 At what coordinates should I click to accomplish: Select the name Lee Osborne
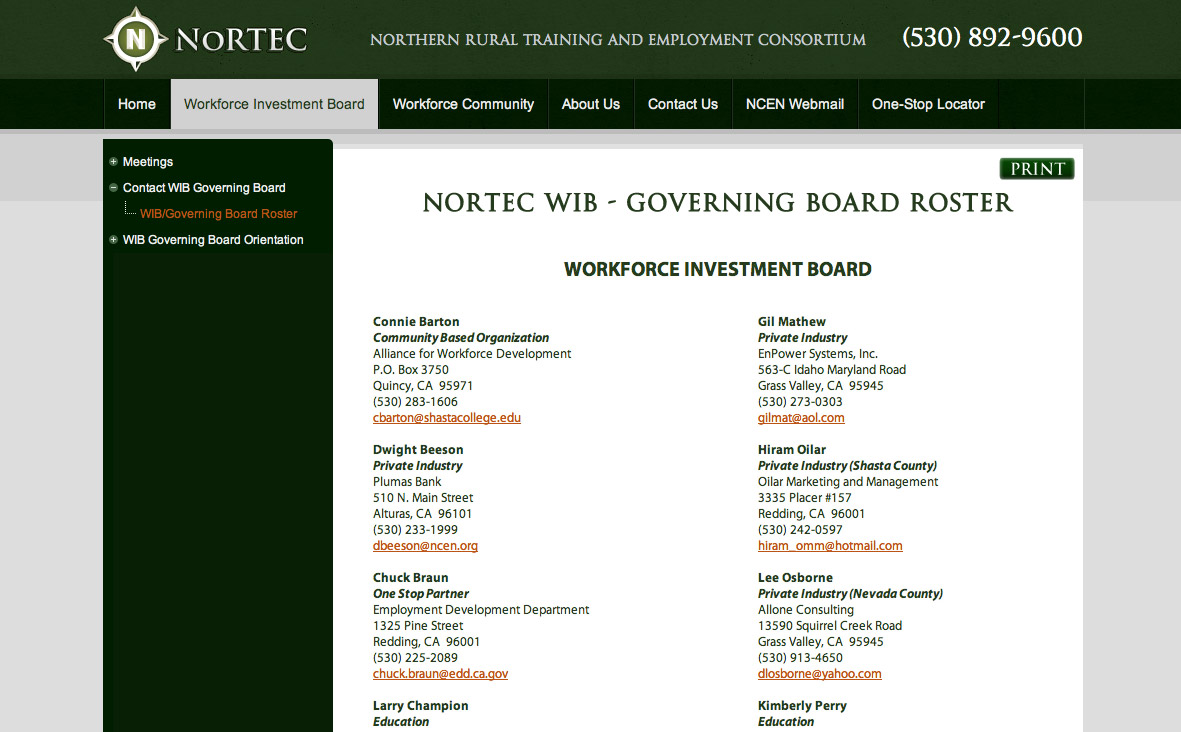(x=795, y=578)
